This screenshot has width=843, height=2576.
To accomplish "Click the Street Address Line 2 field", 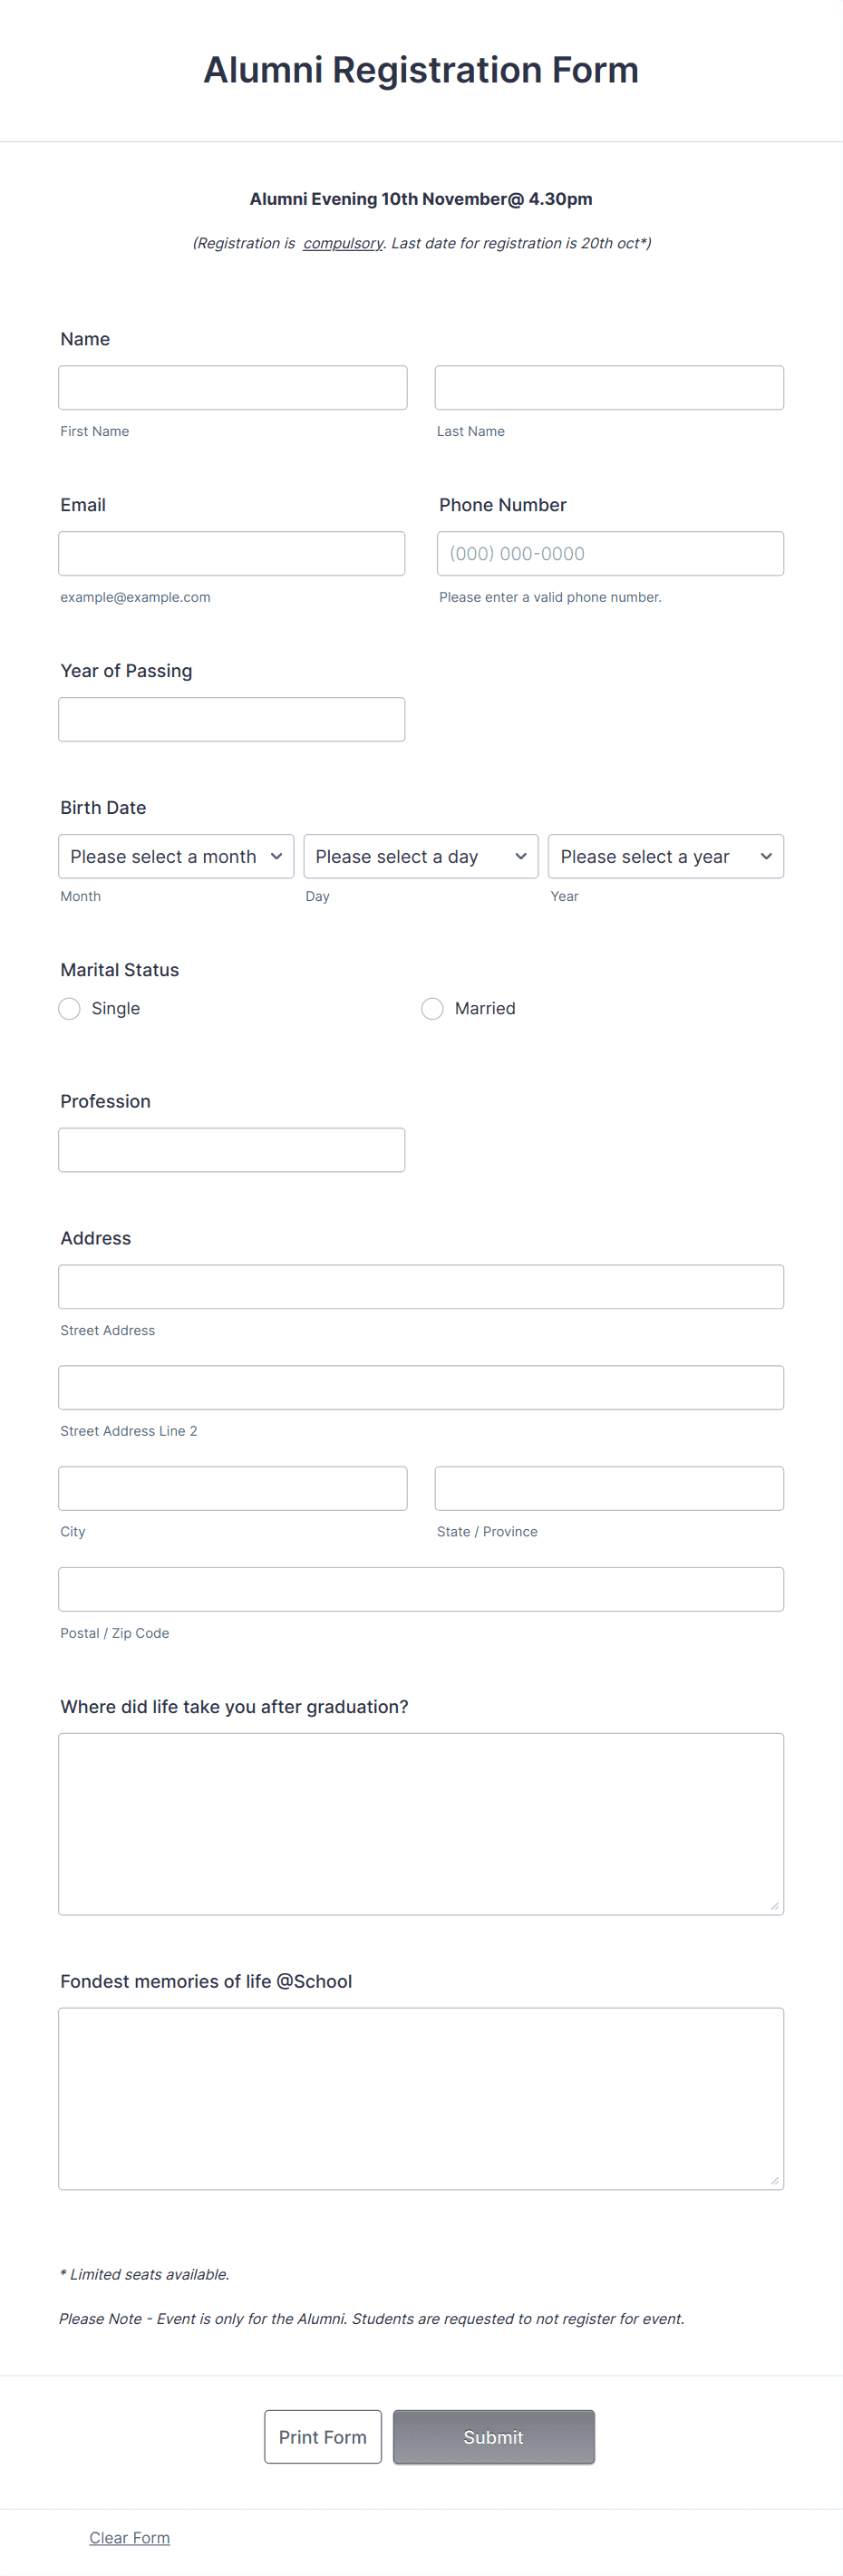I will point(420,1387).
